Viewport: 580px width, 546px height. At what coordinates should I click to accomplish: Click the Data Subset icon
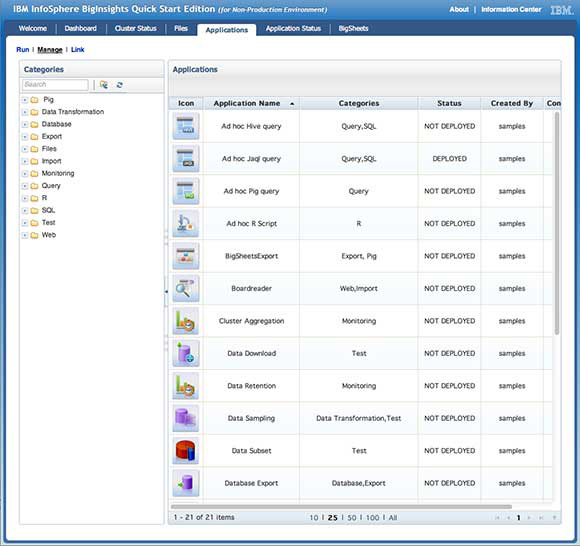[186, 451]
